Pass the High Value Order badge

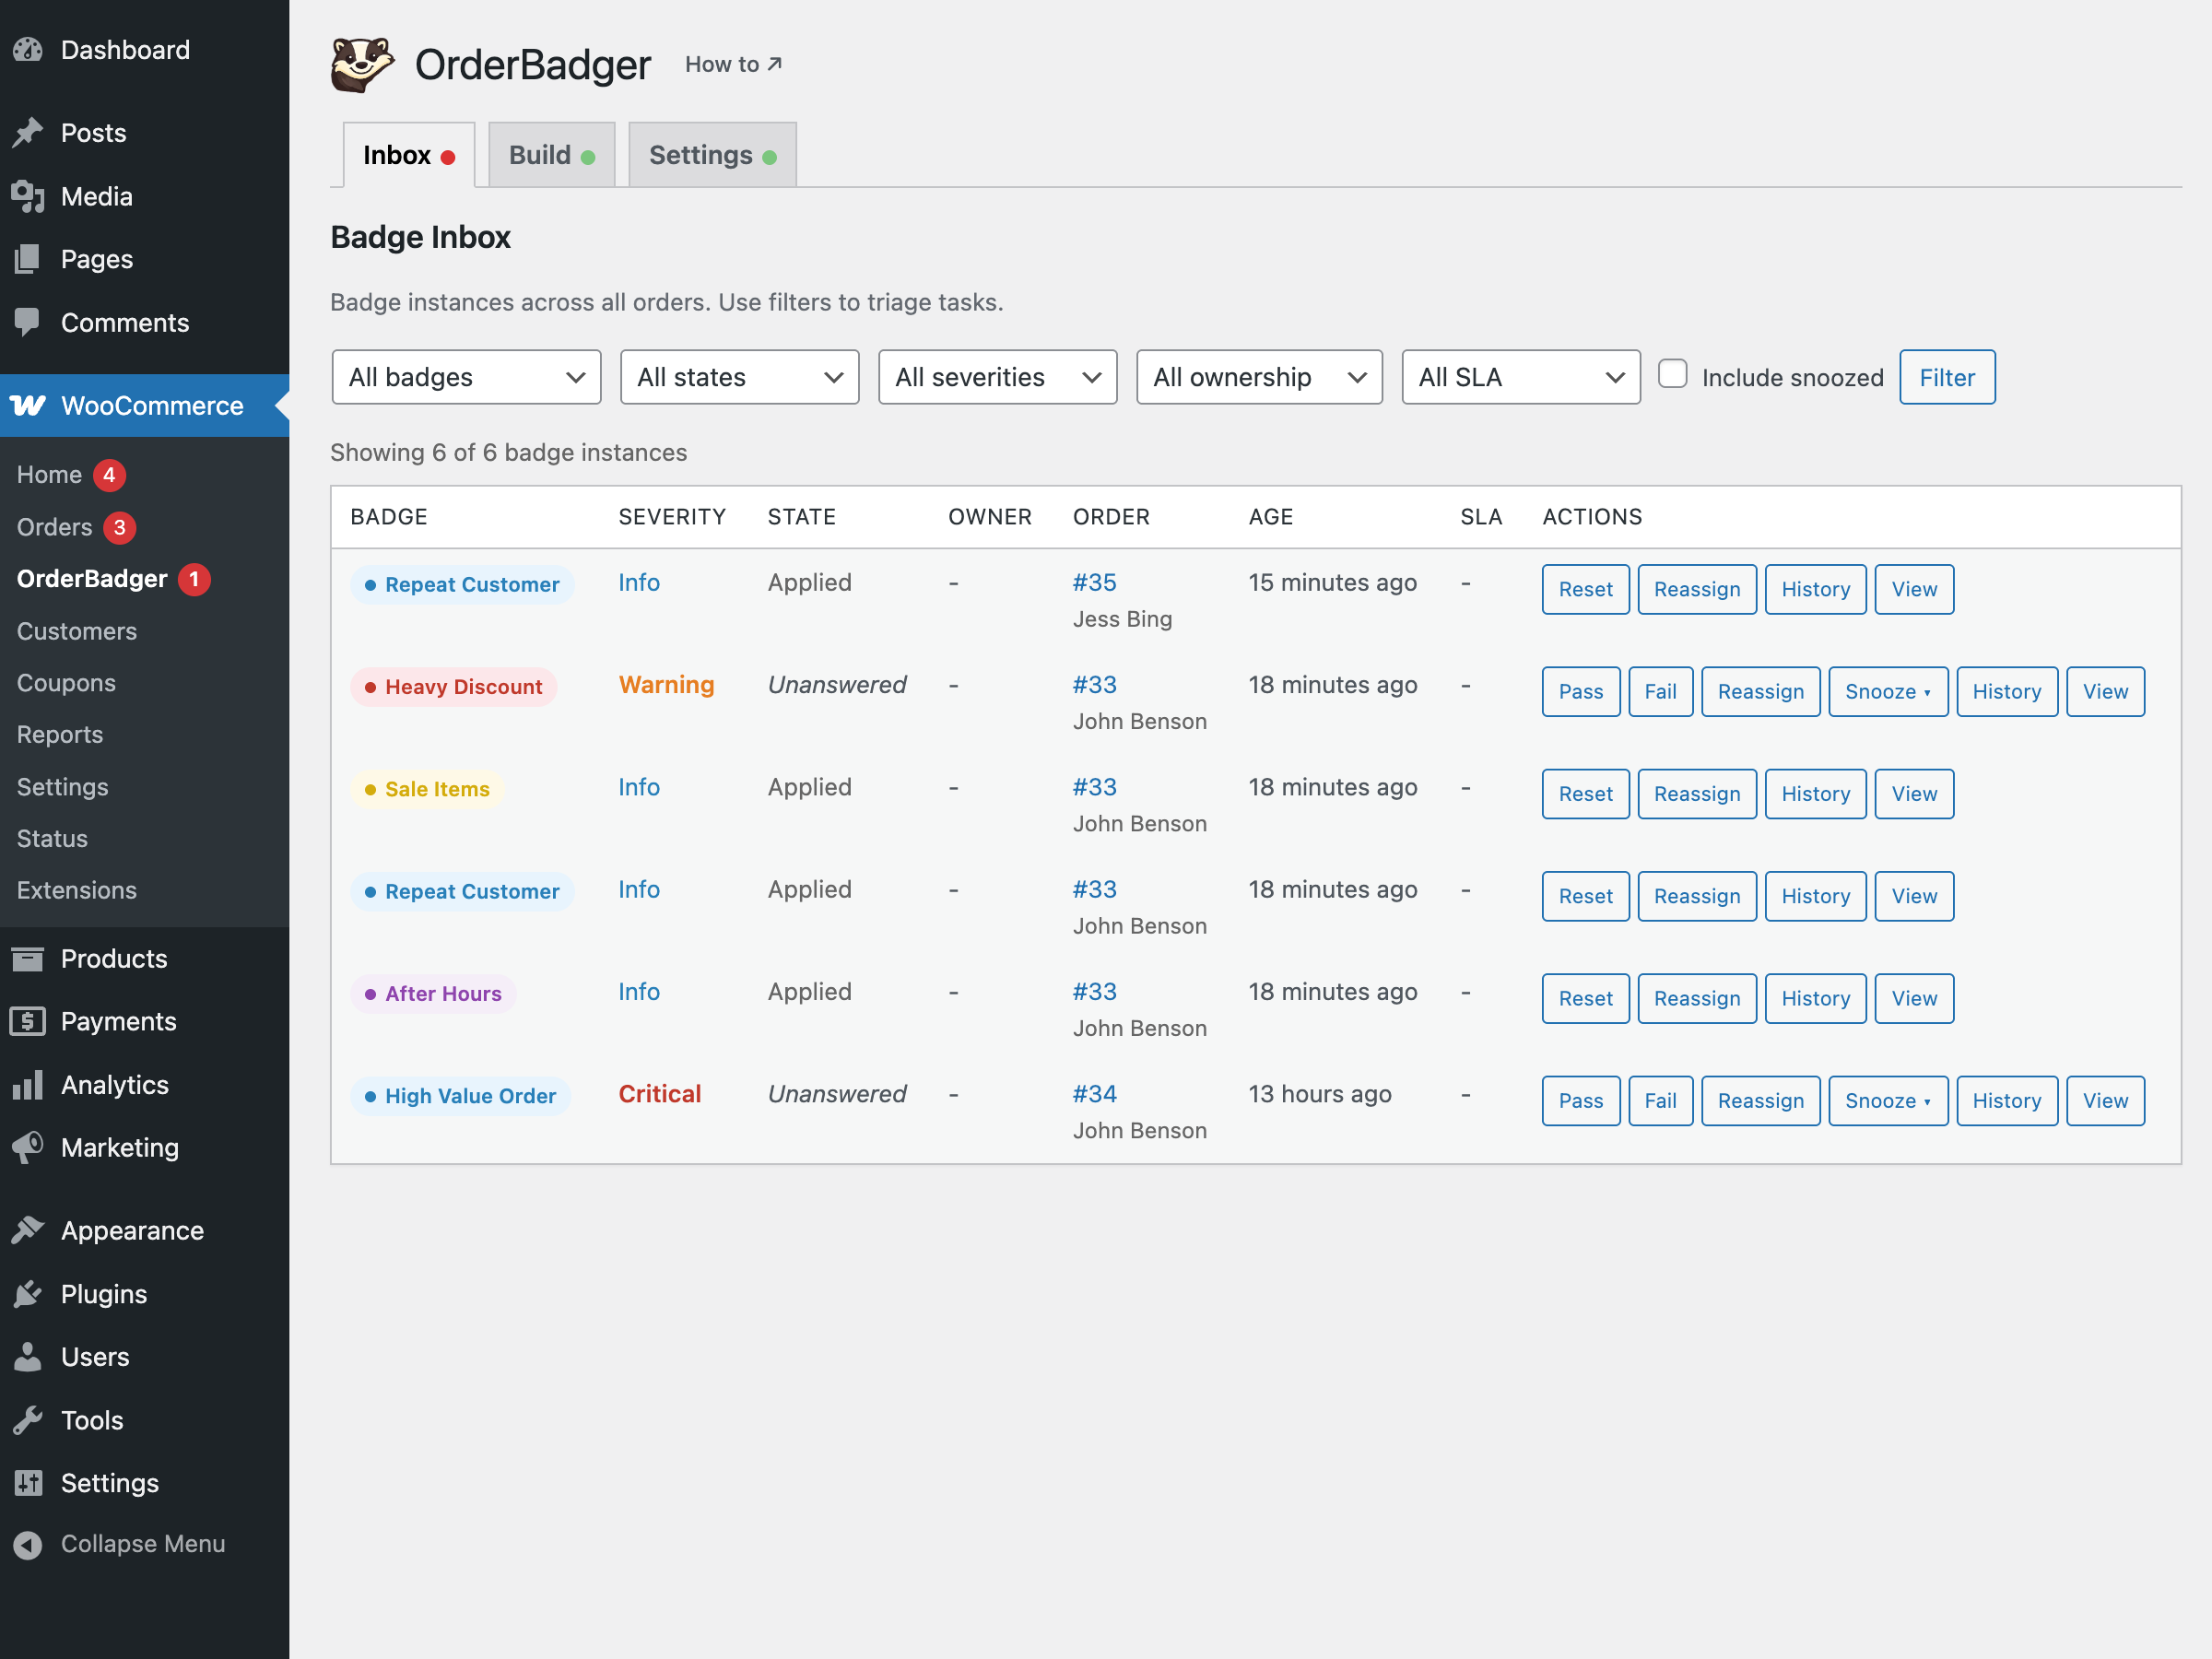tap(1580, 1101)
